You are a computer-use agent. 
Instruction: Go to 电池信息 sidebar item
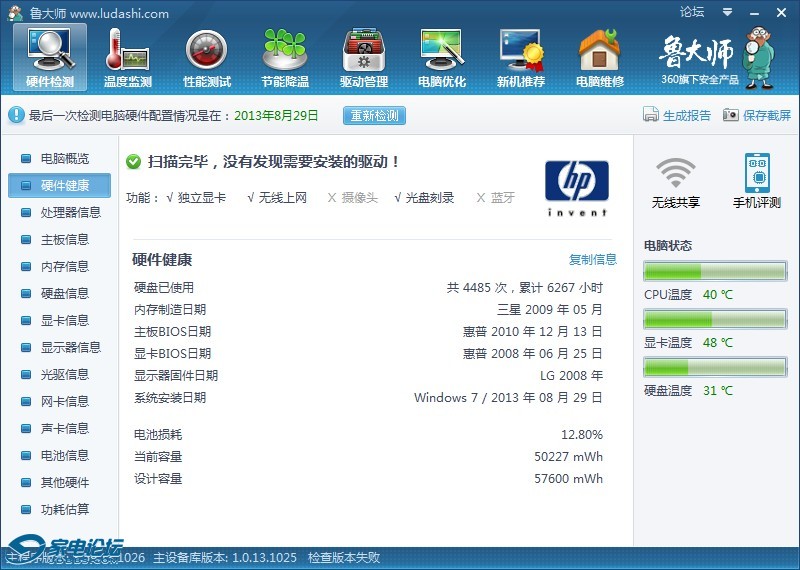tap(64, 455)
